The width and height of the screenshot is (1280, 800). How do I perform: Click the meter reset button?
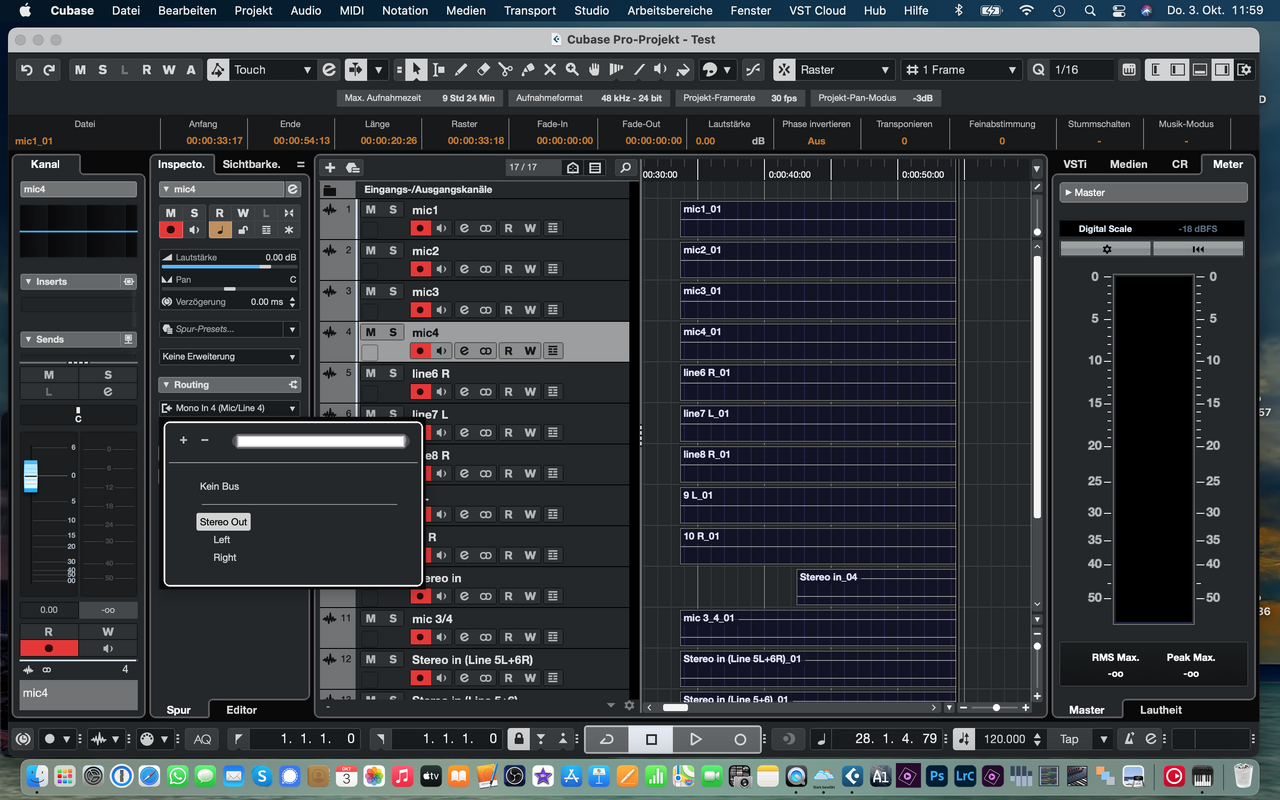coord(1198,249)
